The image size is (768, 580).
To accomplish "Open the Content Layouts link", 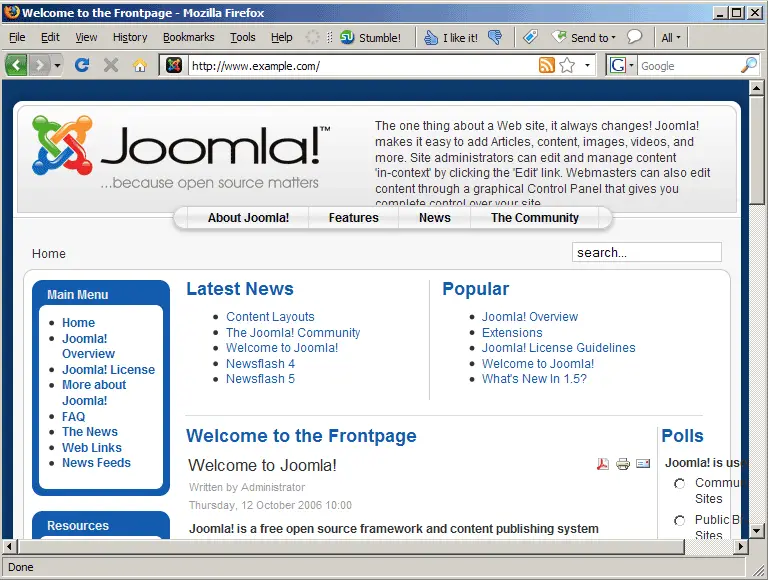I will click(270, 316).
